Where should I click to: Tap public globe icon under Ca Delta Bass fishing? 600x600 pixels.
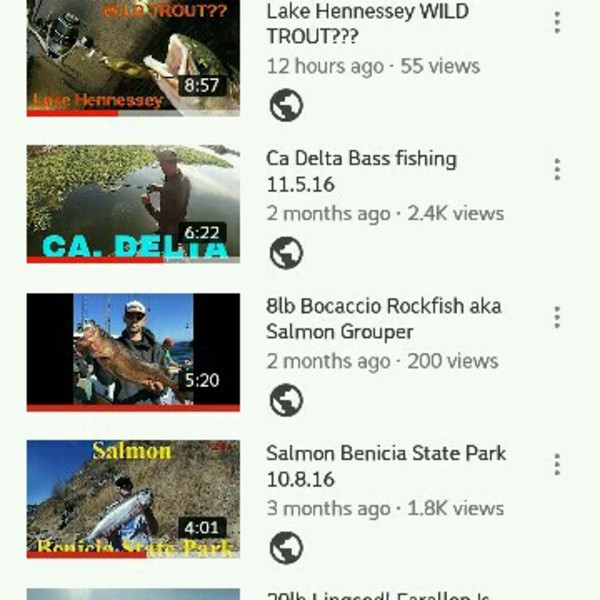(x=286, y=253)
